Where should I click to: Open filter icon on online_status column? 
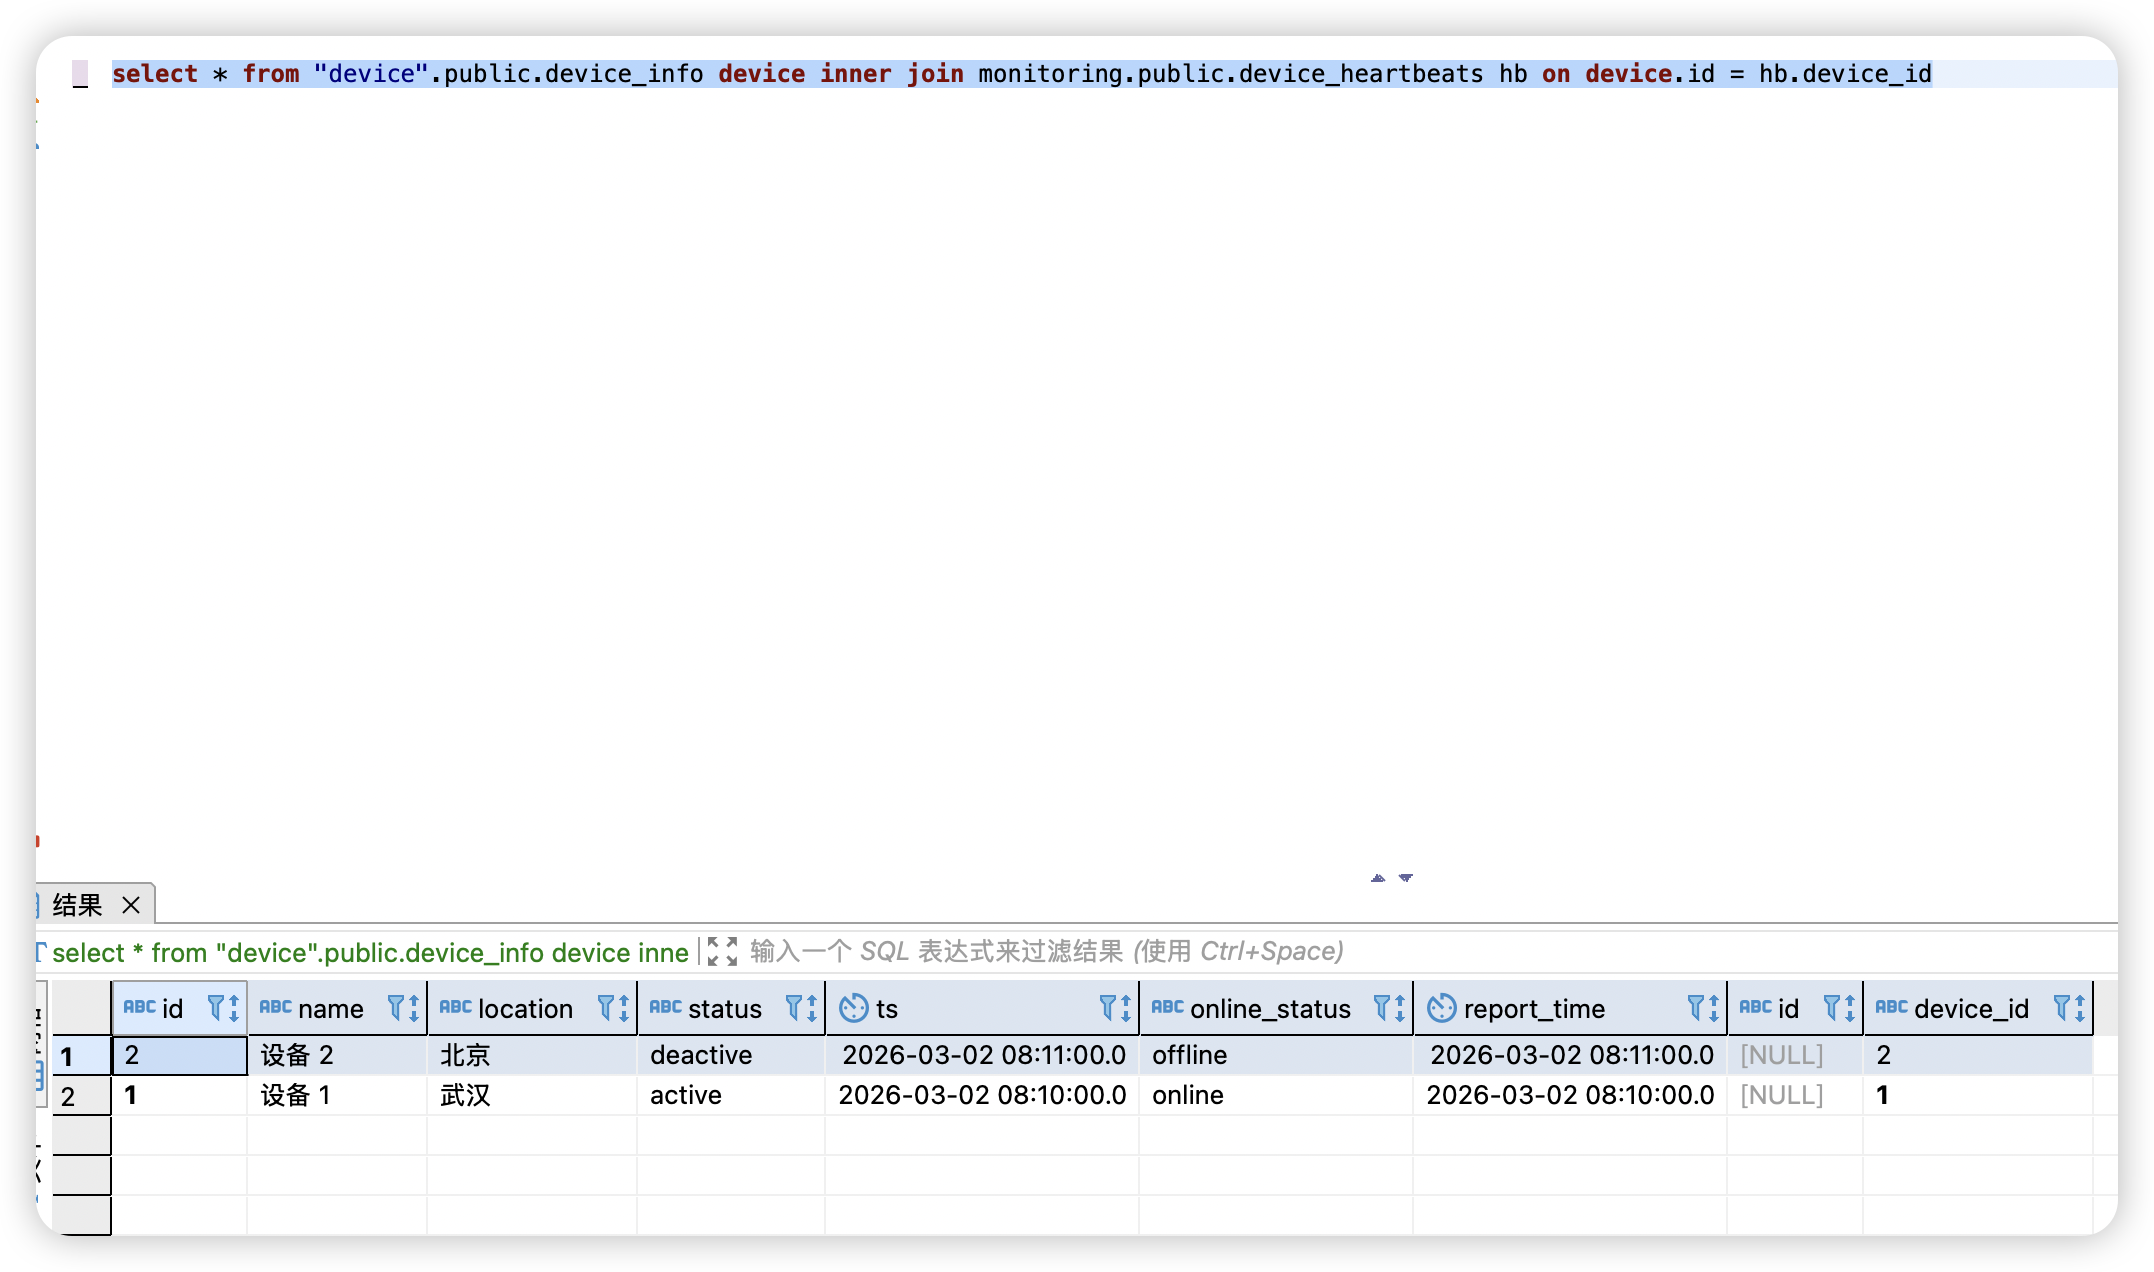click(x=1382, y=1008)
